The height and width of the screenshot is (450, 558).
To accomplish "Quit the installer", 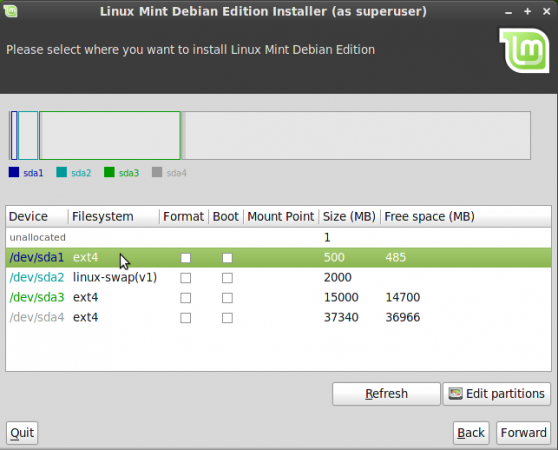I will click(22, 433).
